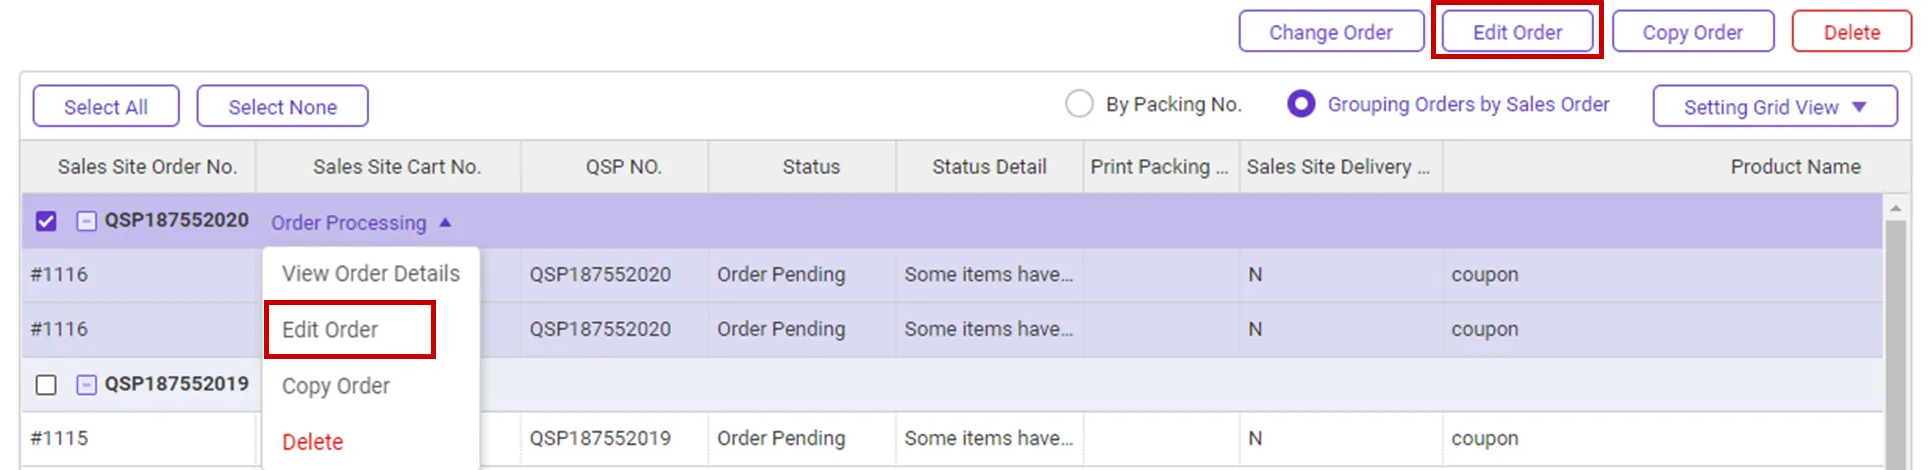Image resolution: width=1928 pixels, height=470 pixels.
Task: Pick the red Delete menu entry
Action: coord(312,442)
